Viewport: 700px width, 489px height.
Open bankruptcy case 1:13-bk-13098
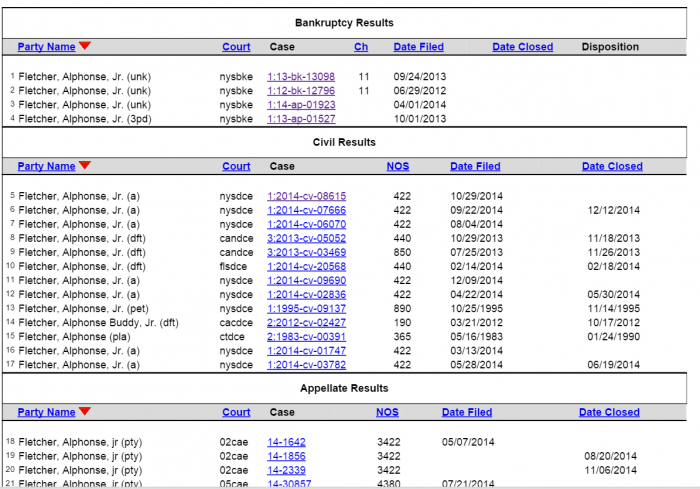pos(301,76)
